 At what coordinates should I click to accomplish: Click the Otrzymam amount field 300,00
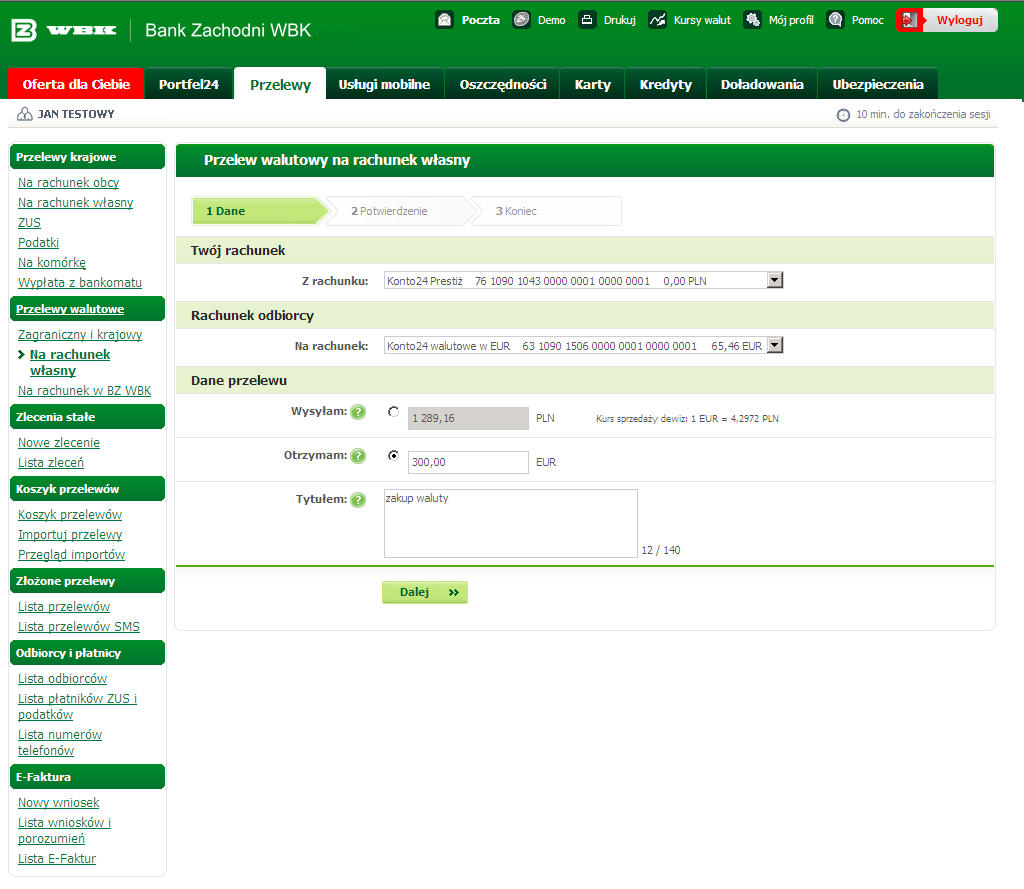point(468,462)
